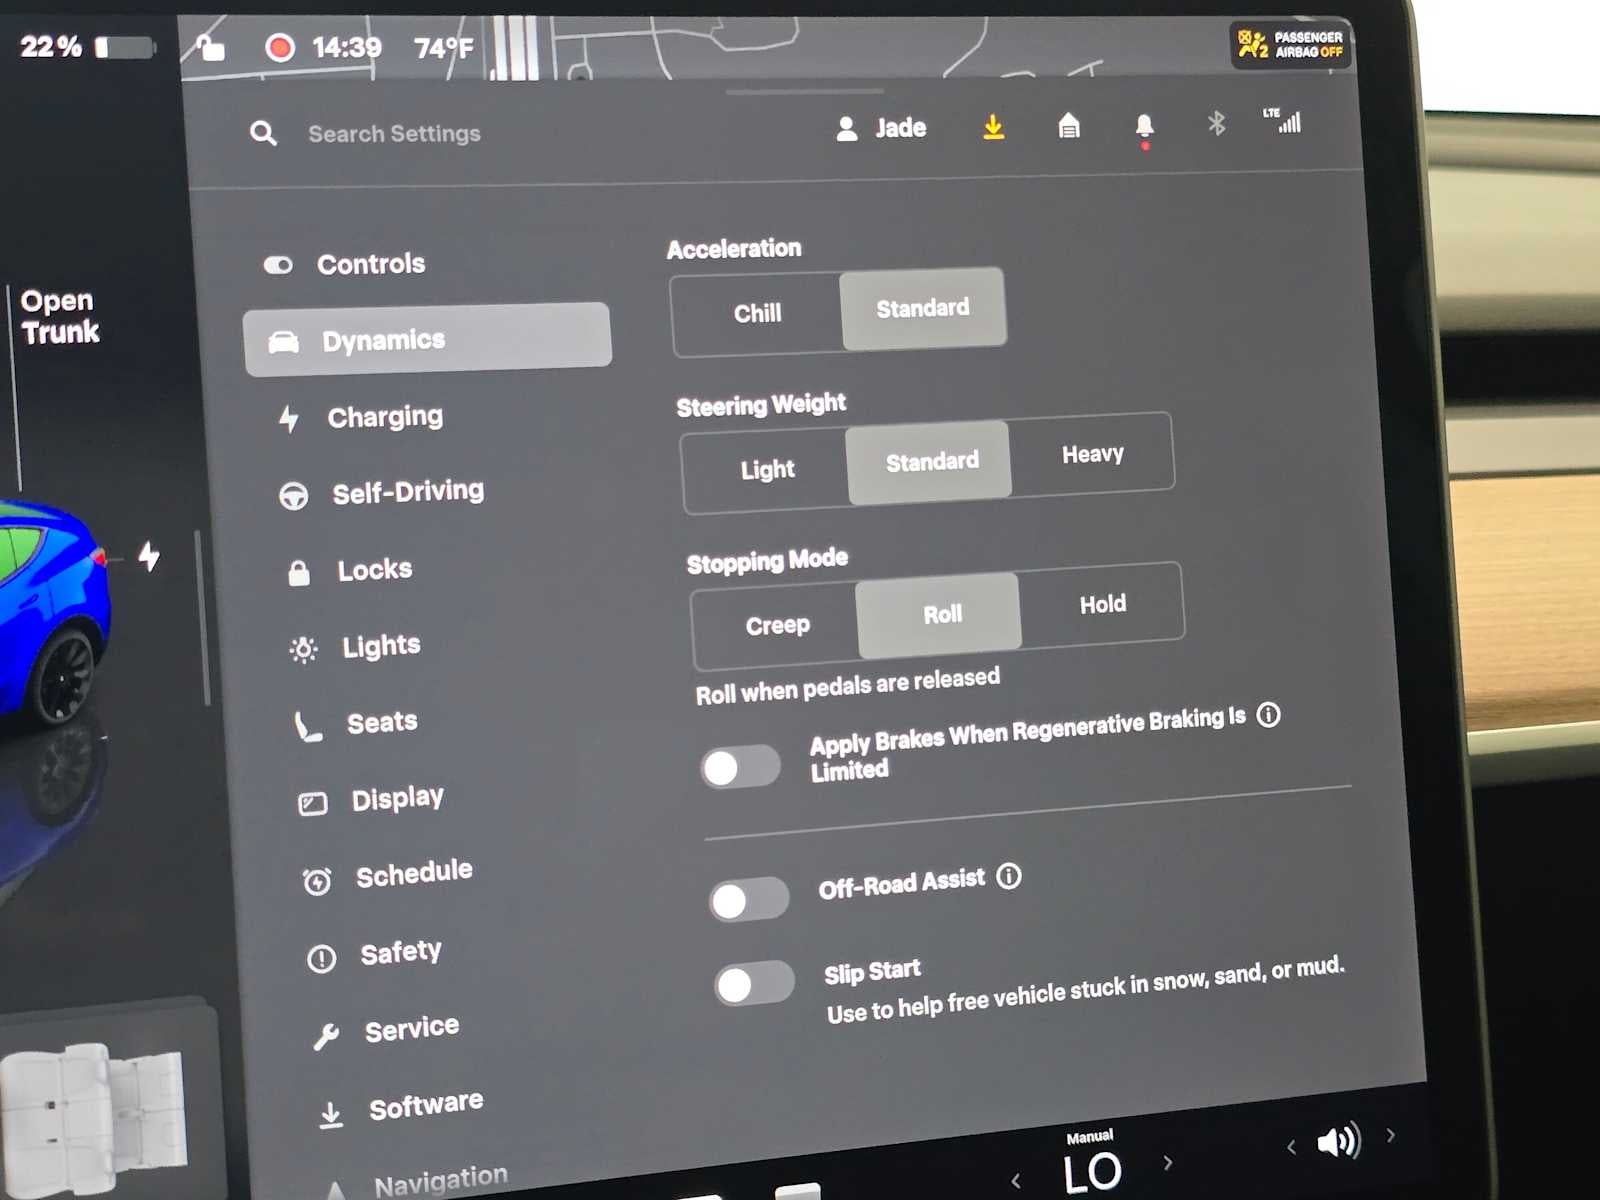Tap the 14:39 clock display
This screenshot has height=1200, width=1600.
point(346,47)
